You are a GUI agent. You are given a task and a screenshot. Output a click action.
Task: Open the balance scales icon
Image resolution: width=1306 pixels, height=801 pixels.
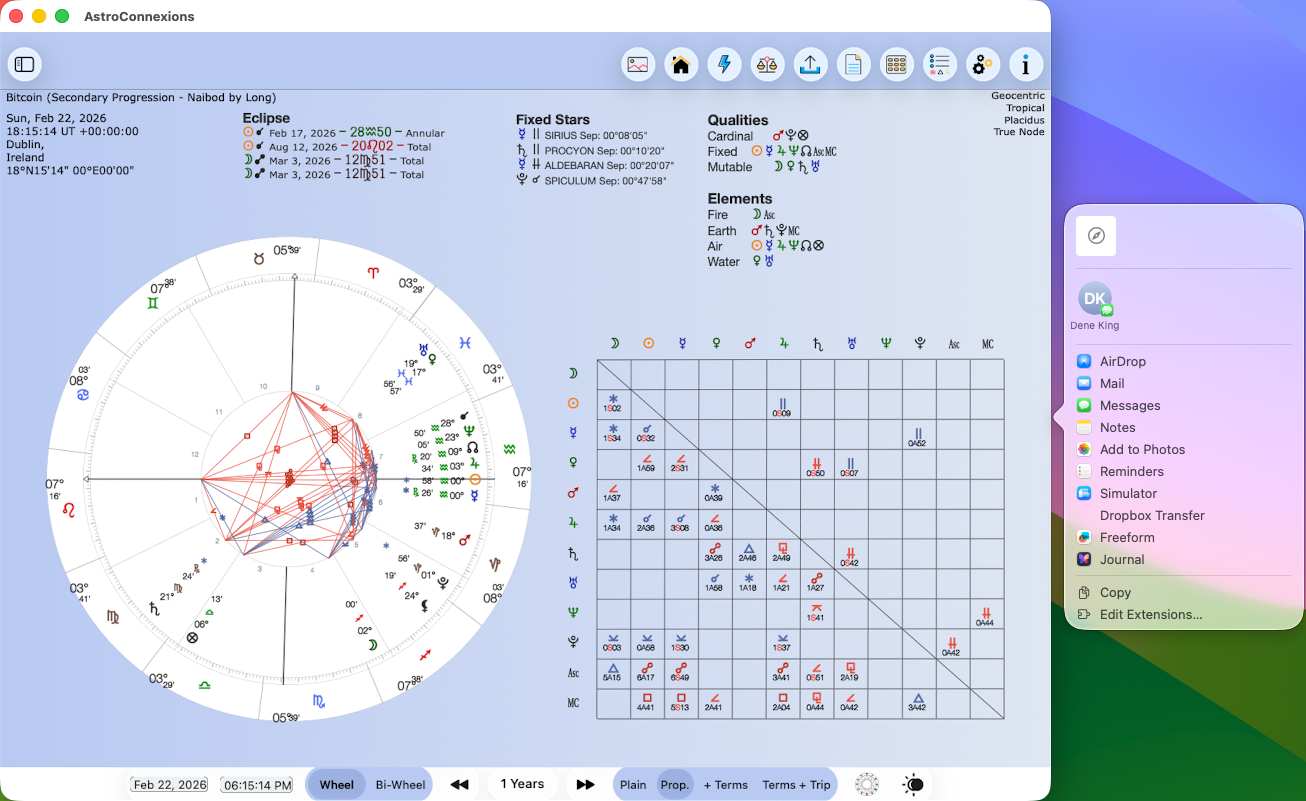[x=767, y=65]
